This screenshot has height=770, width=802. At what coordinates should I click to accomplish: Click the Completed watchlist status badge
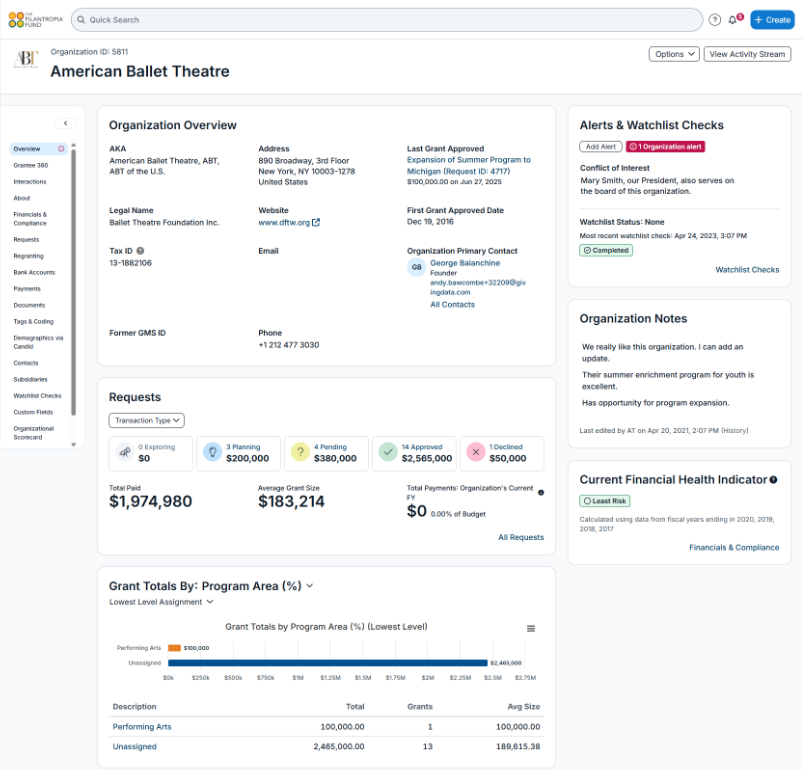coord(606,251)
